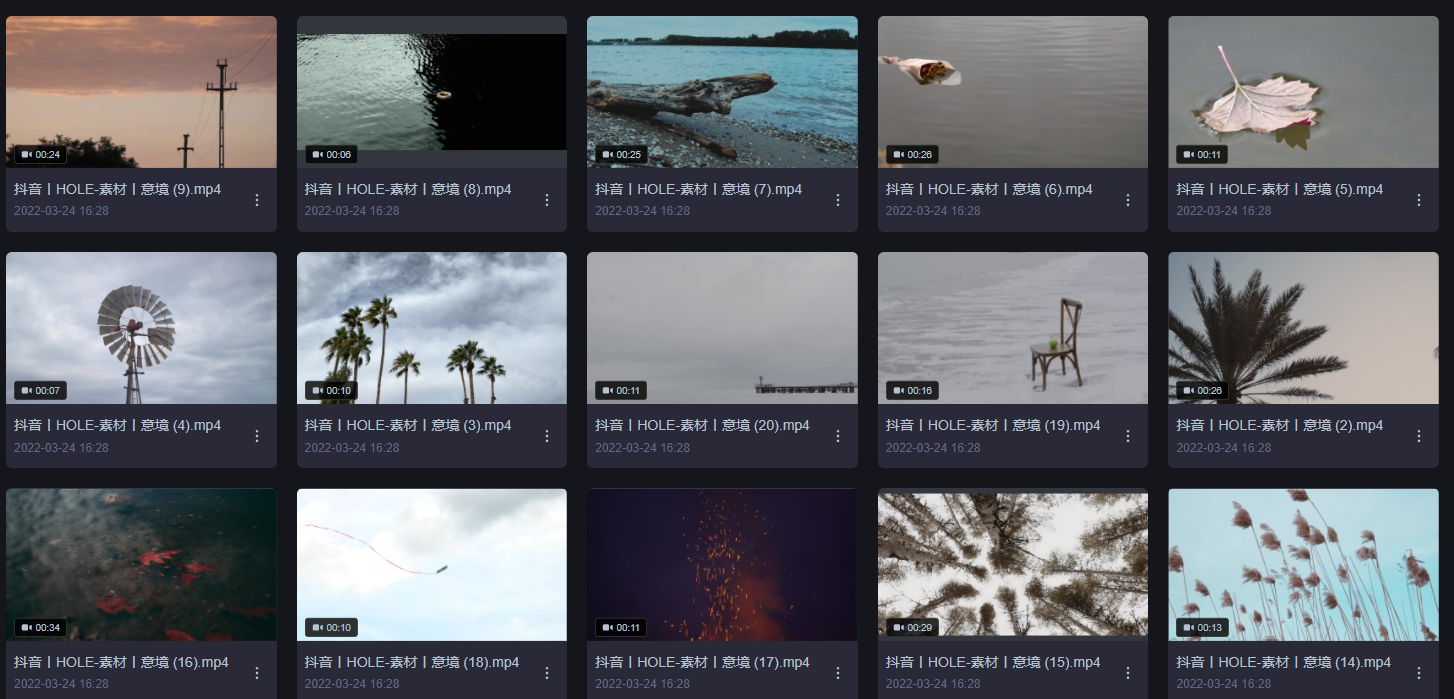
Task: Open the three-dot menu for 意境 (3).mp4
Action: [547, 436]
